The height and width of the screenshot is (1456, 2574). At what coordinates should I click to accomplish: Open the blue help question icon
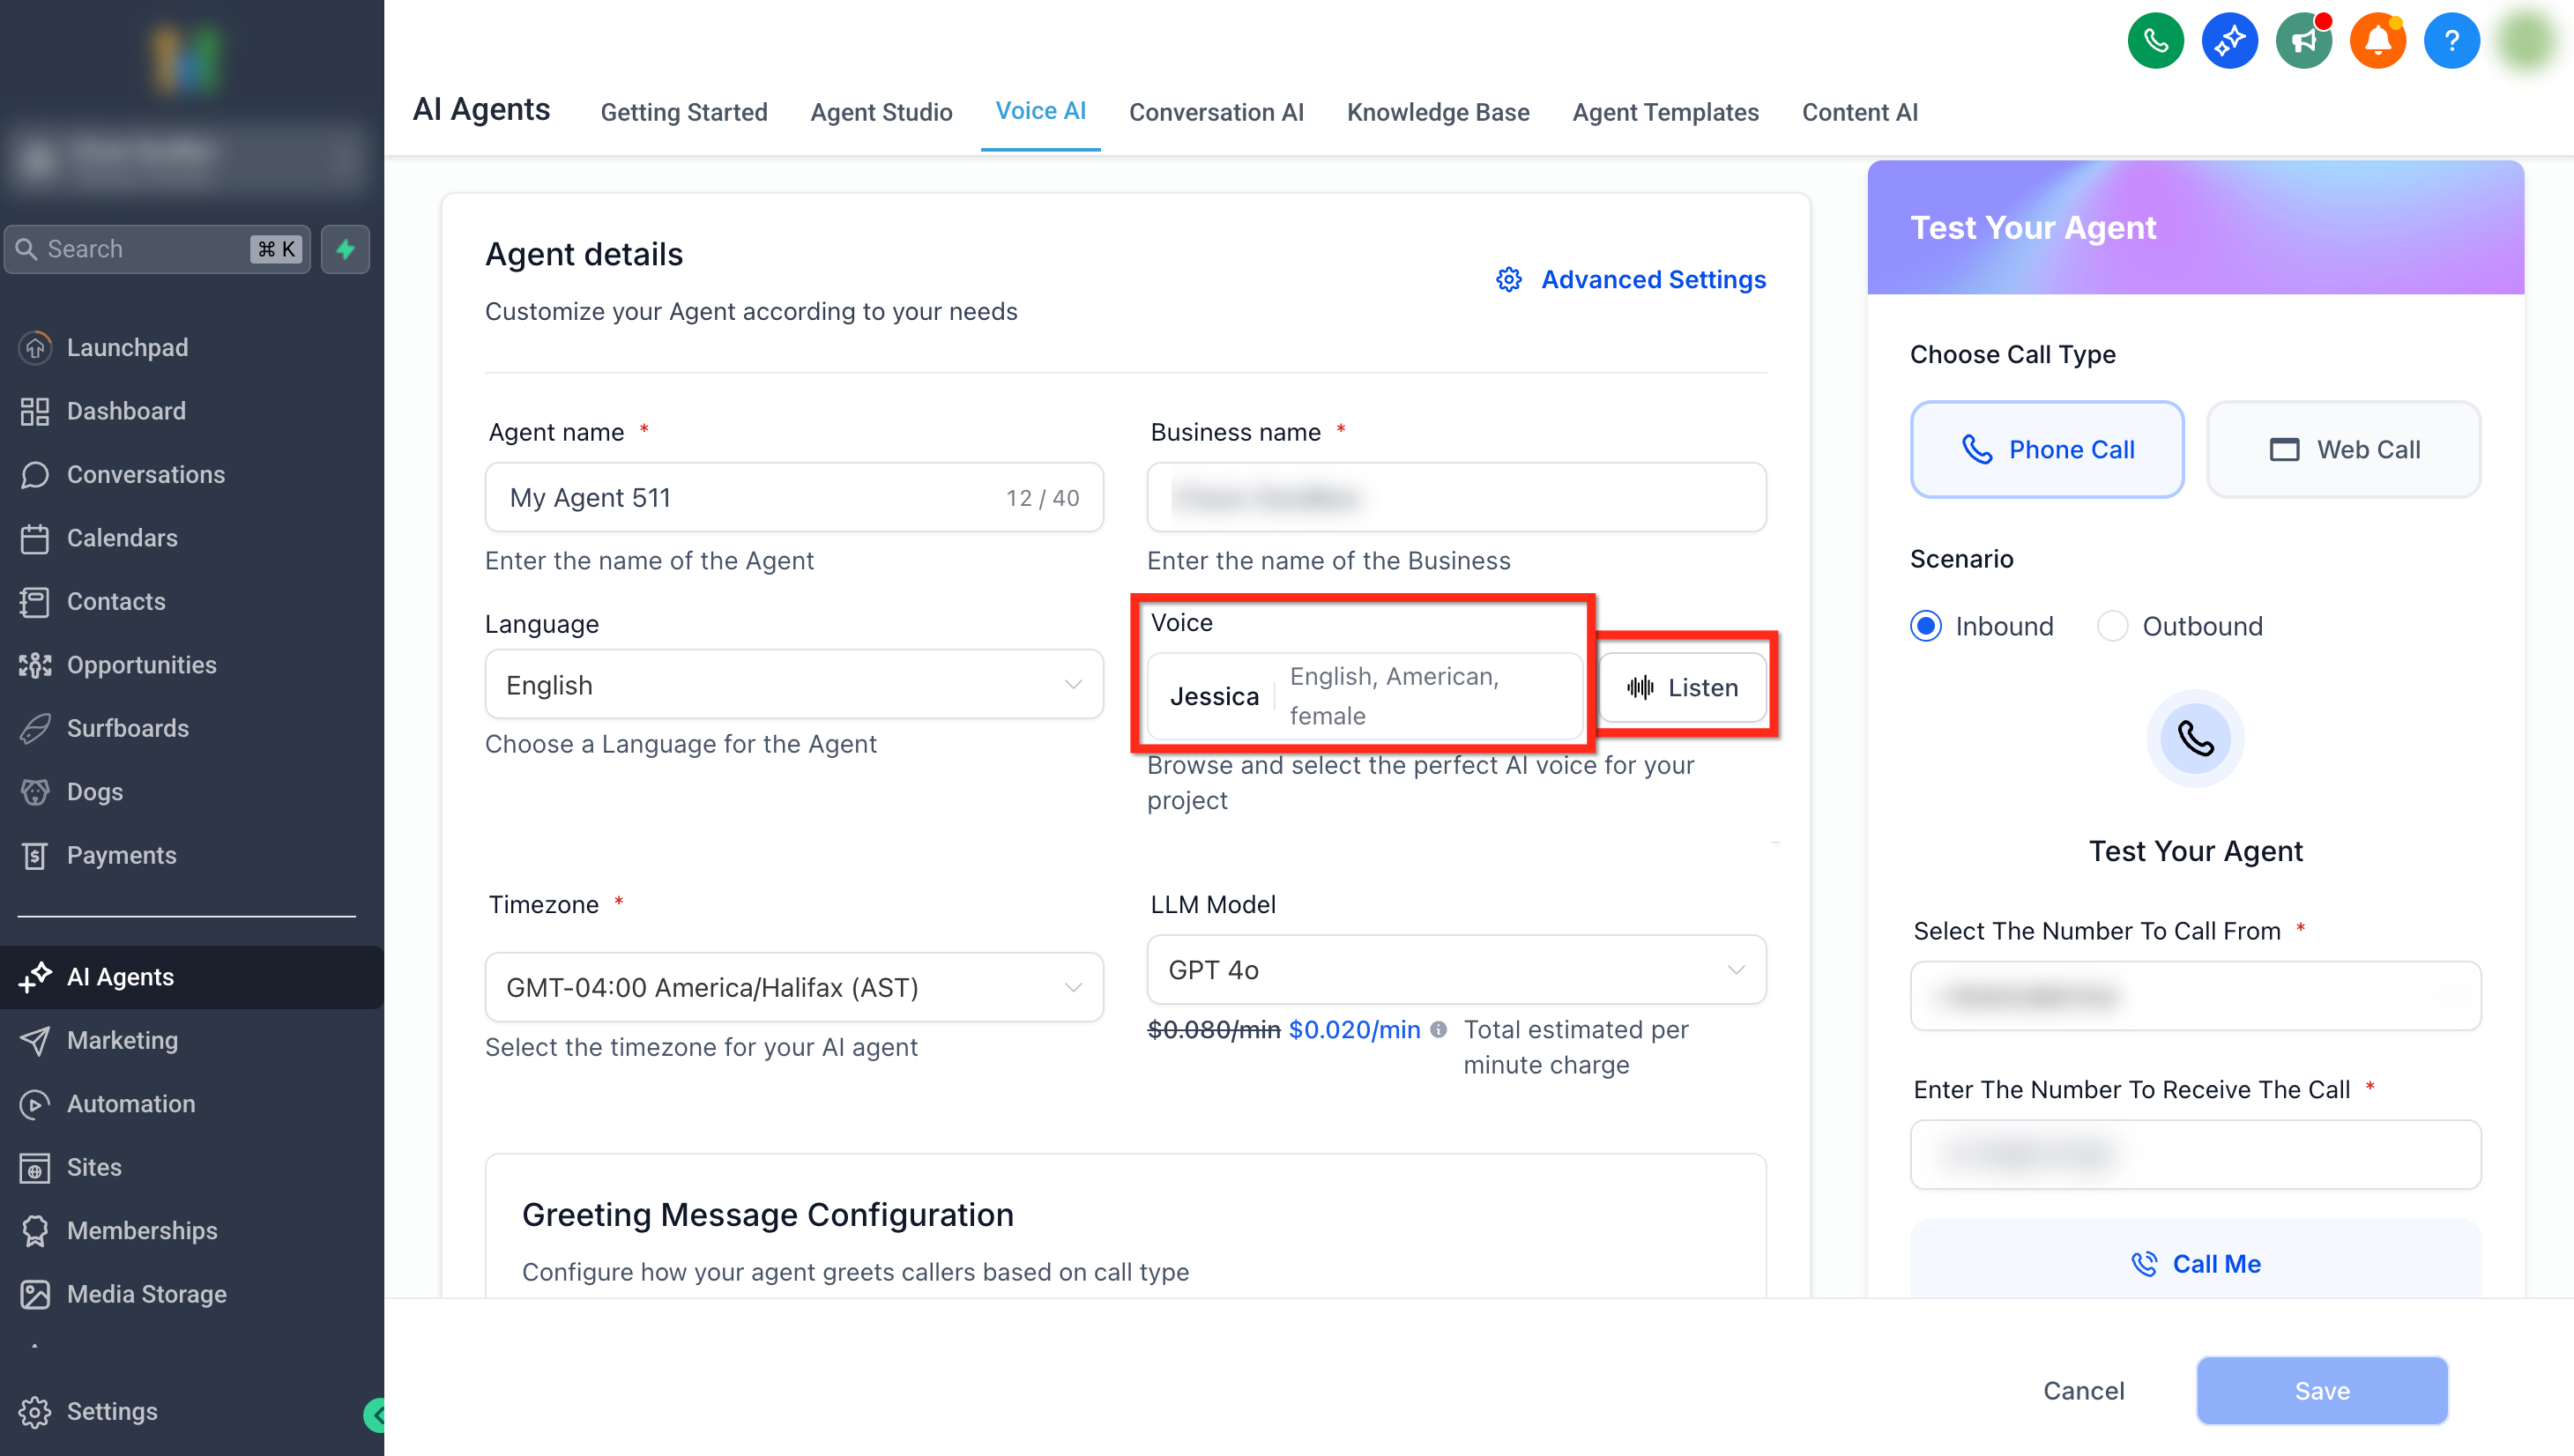point(2451,41)
